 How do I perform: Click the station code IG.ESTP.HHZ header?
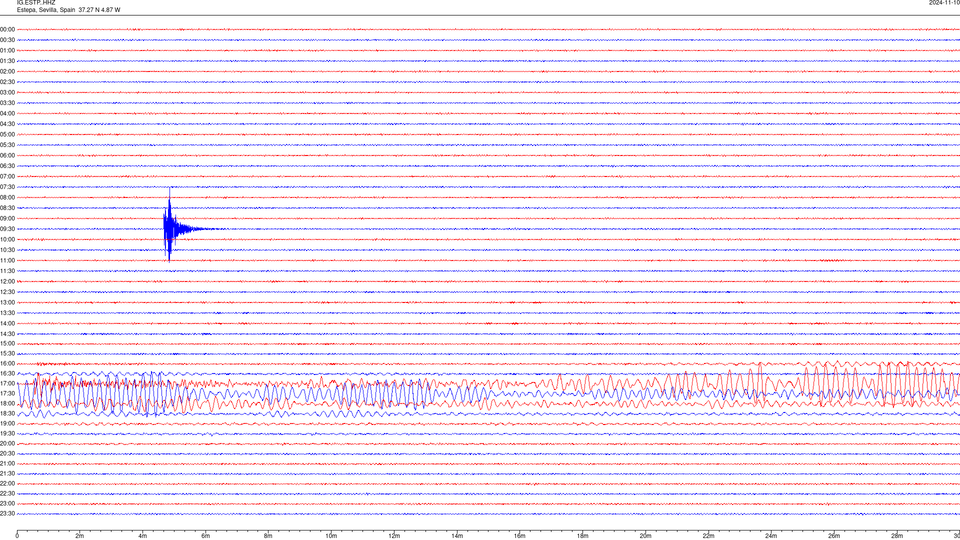pos(36,2)
